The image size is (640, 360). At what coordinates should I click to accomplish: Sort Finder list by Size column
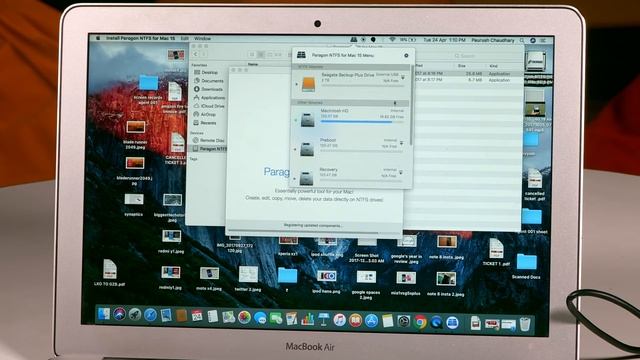tap(462, 66)
